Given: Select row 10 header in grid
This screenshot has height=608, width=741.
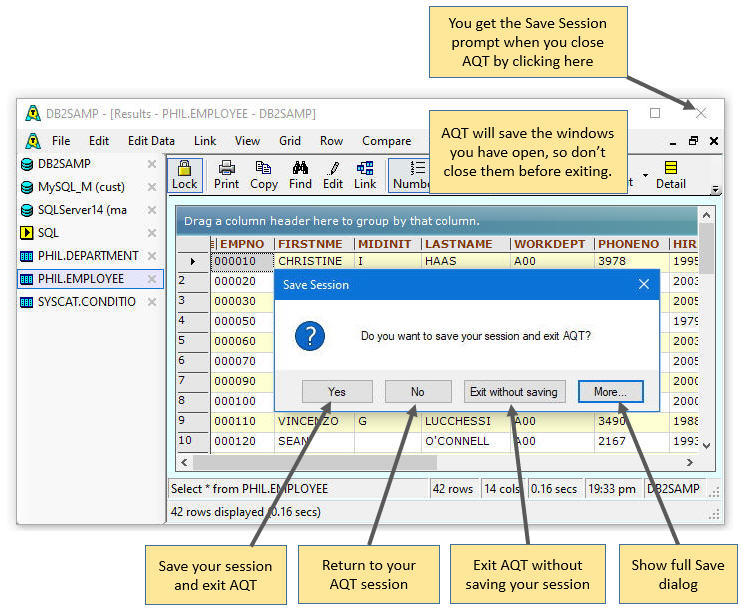Looking at the screenshot, I should pos(193,441).
